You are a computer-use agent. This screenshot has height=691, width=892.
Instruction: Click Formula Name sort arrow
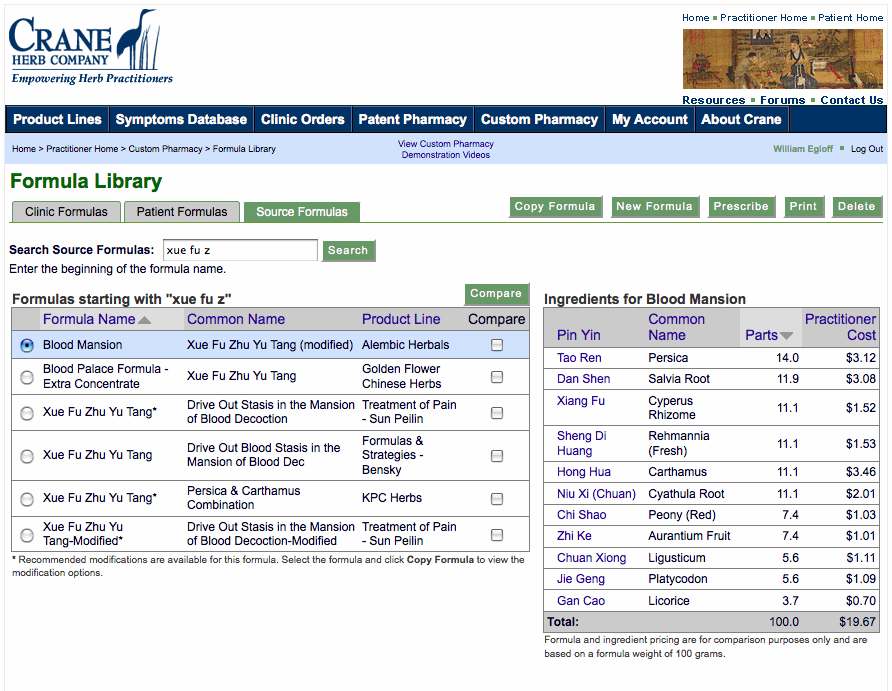[x=145, y=320]
